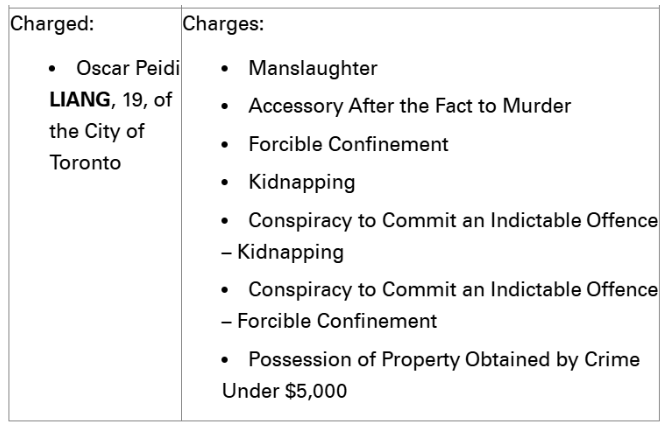Click the '– Kidnapping' continuation line

coord(282,252)
